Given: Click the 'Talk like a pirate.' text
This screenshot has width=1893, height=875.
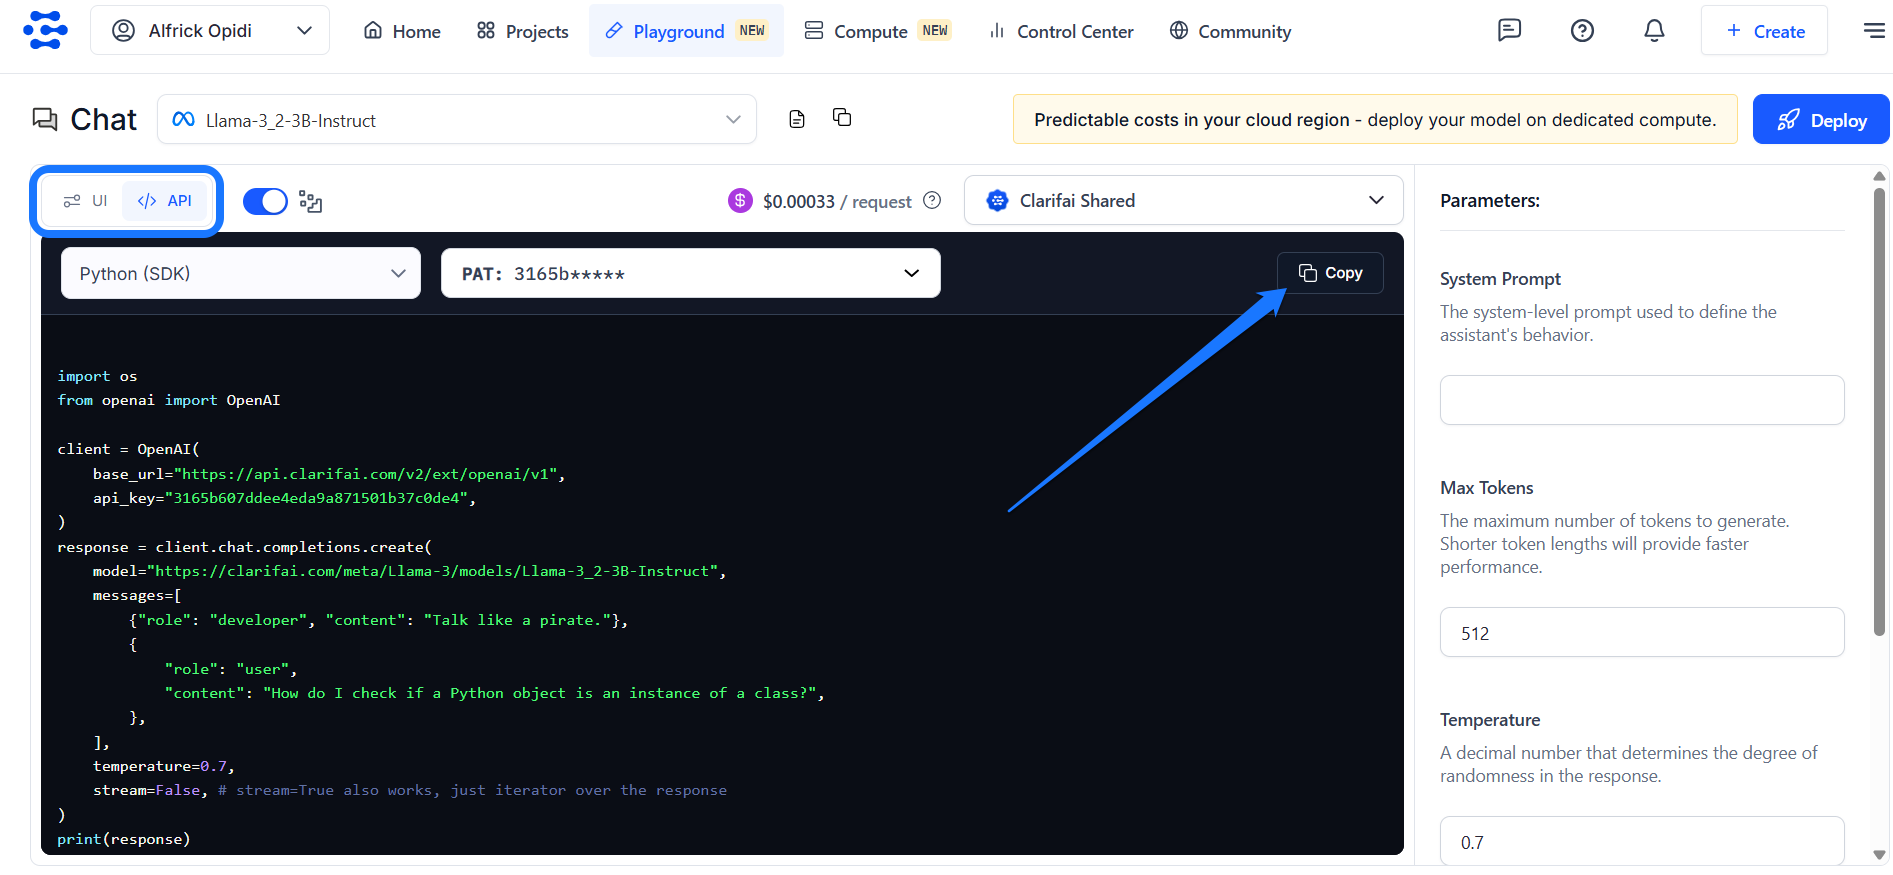Looking at the screenshot, I should click(x=517, y=620).
